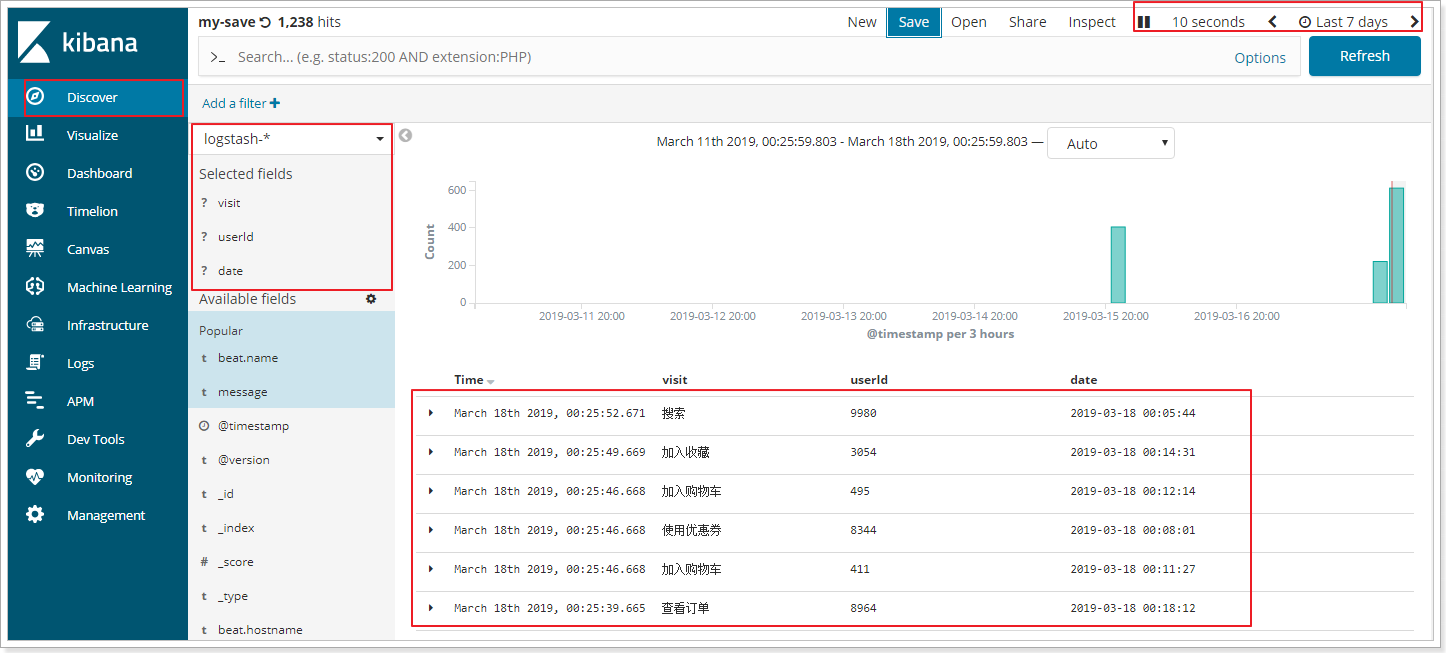Expand the 查看订单 row
This screenshot has height=653, width=1446.
[431, 608]
